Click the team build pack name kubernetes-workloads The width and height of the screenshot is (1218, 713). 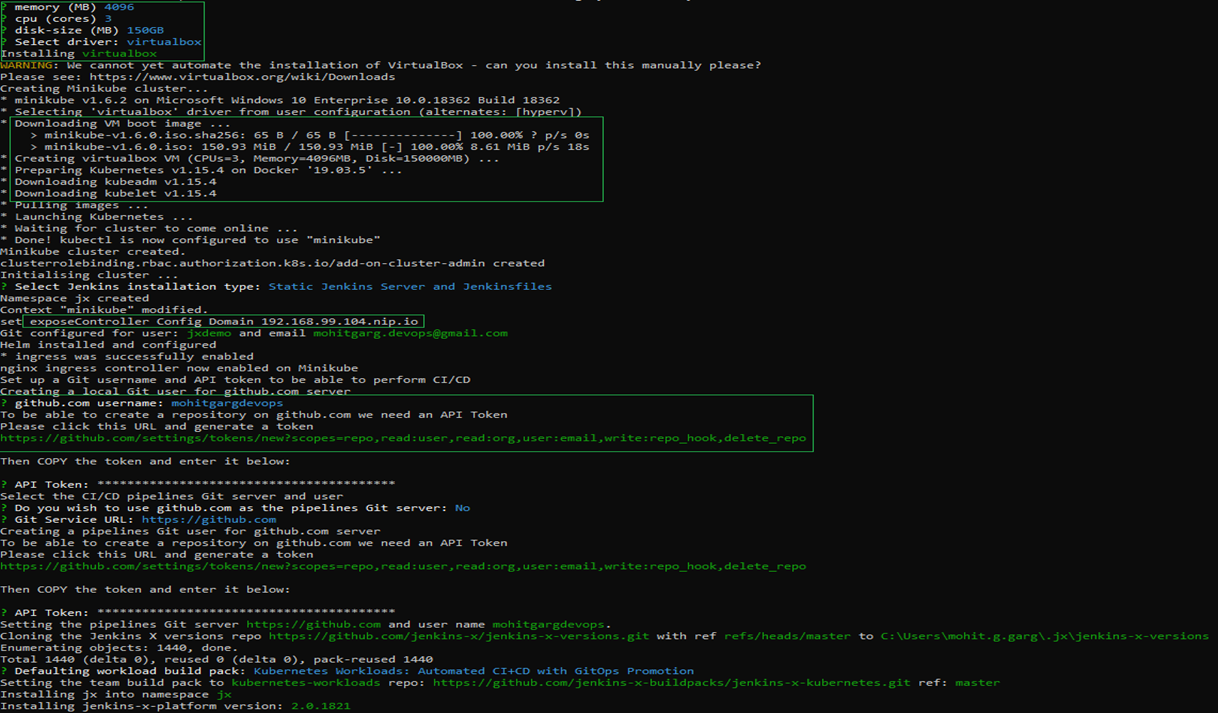click(305, 683)
